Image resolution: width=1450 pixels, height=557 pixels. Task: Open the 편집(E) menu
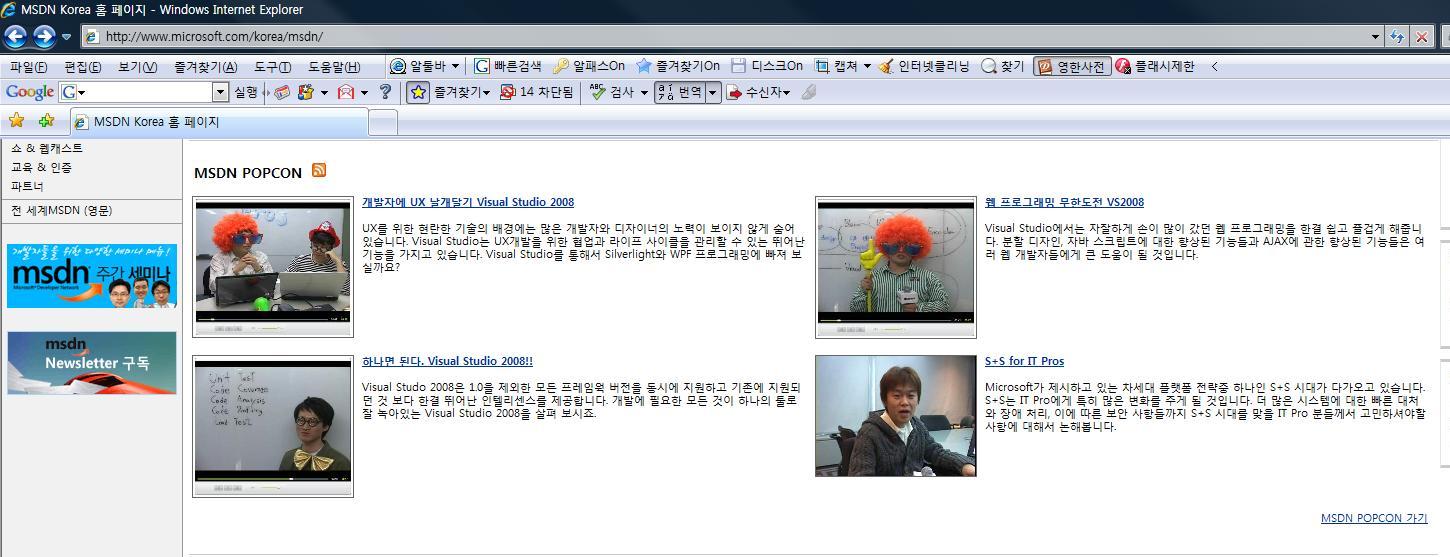tap(82, 67)
